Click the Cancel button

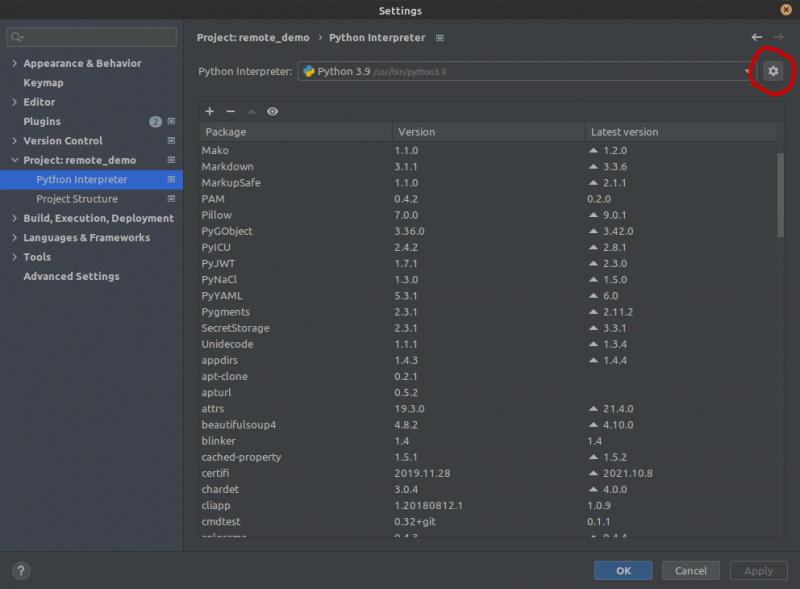click(691, 570)
